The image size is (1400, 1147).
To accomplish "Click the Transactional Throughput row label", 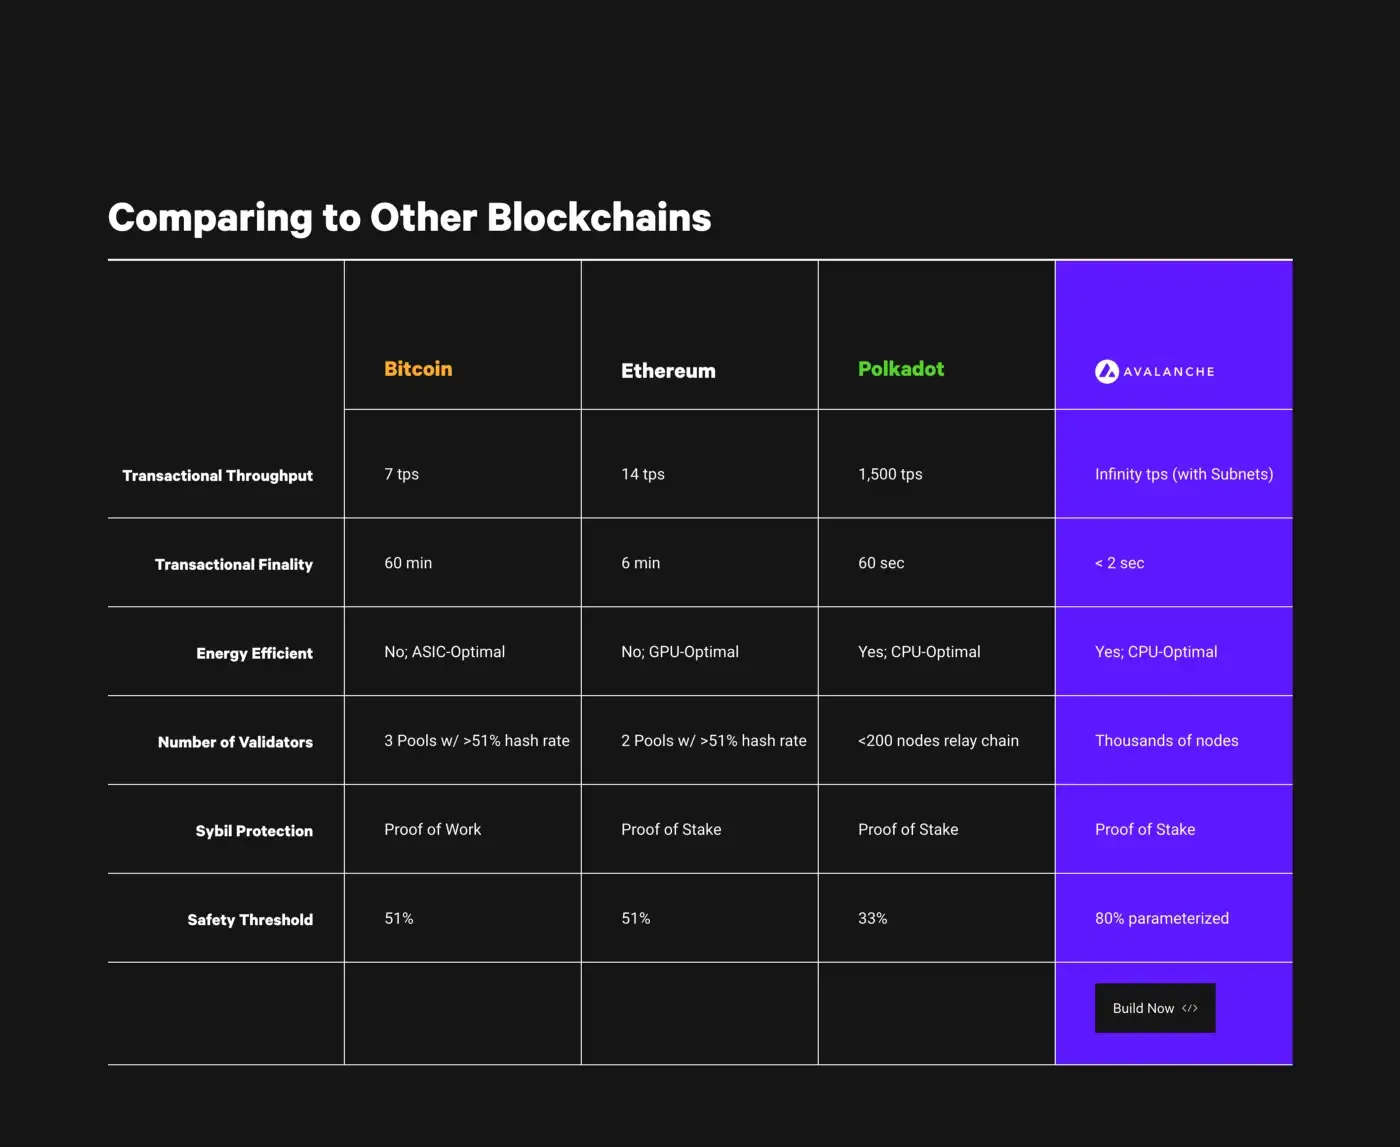I will pos(217,475).
